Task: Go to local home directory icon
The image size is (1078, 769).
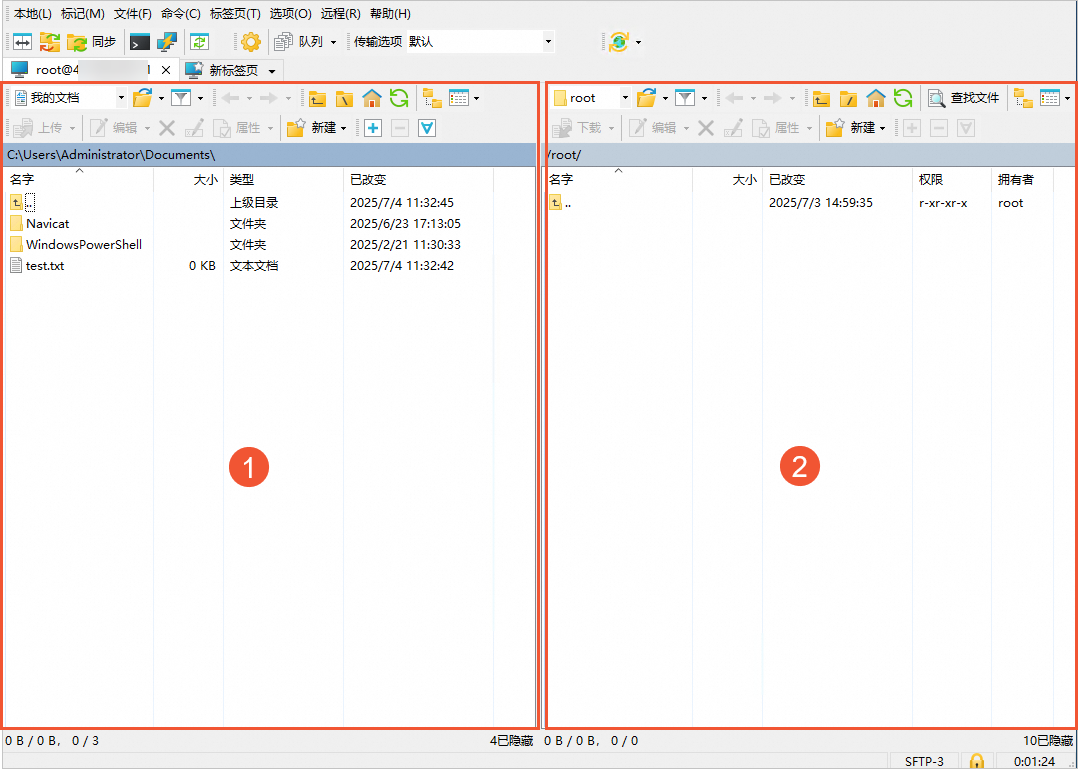Action: click(372, 98)
